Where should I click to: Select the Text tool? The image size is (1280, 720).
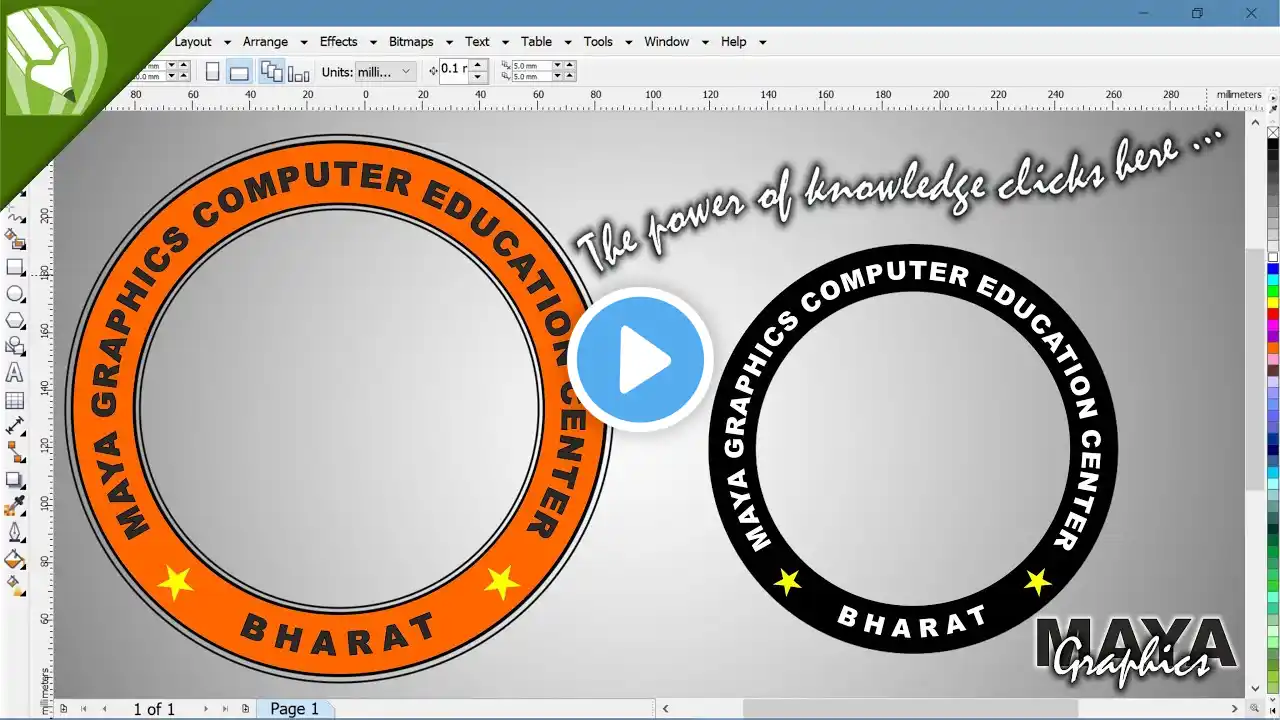coord(15,374)
